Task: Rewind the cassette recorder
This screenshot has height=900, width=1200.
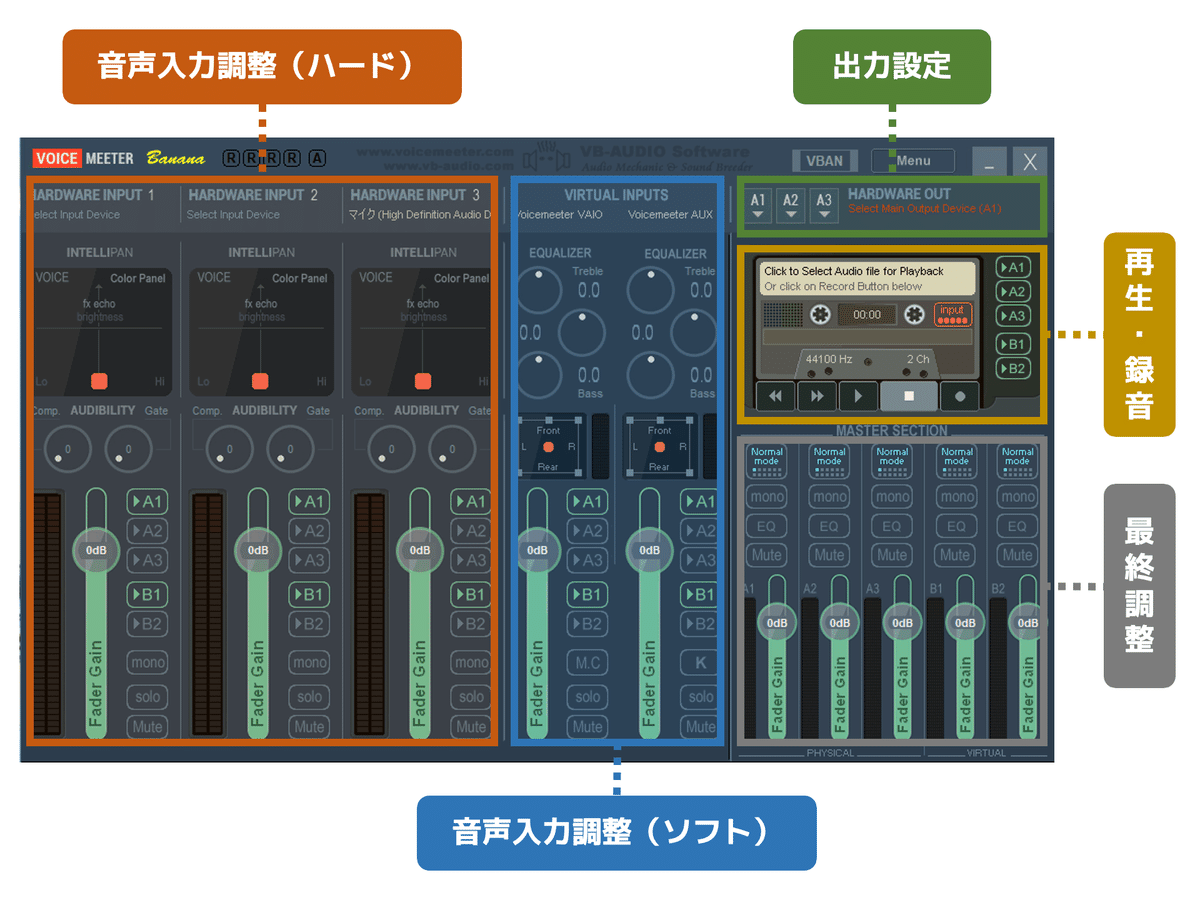Action: (x=775, y=396)
